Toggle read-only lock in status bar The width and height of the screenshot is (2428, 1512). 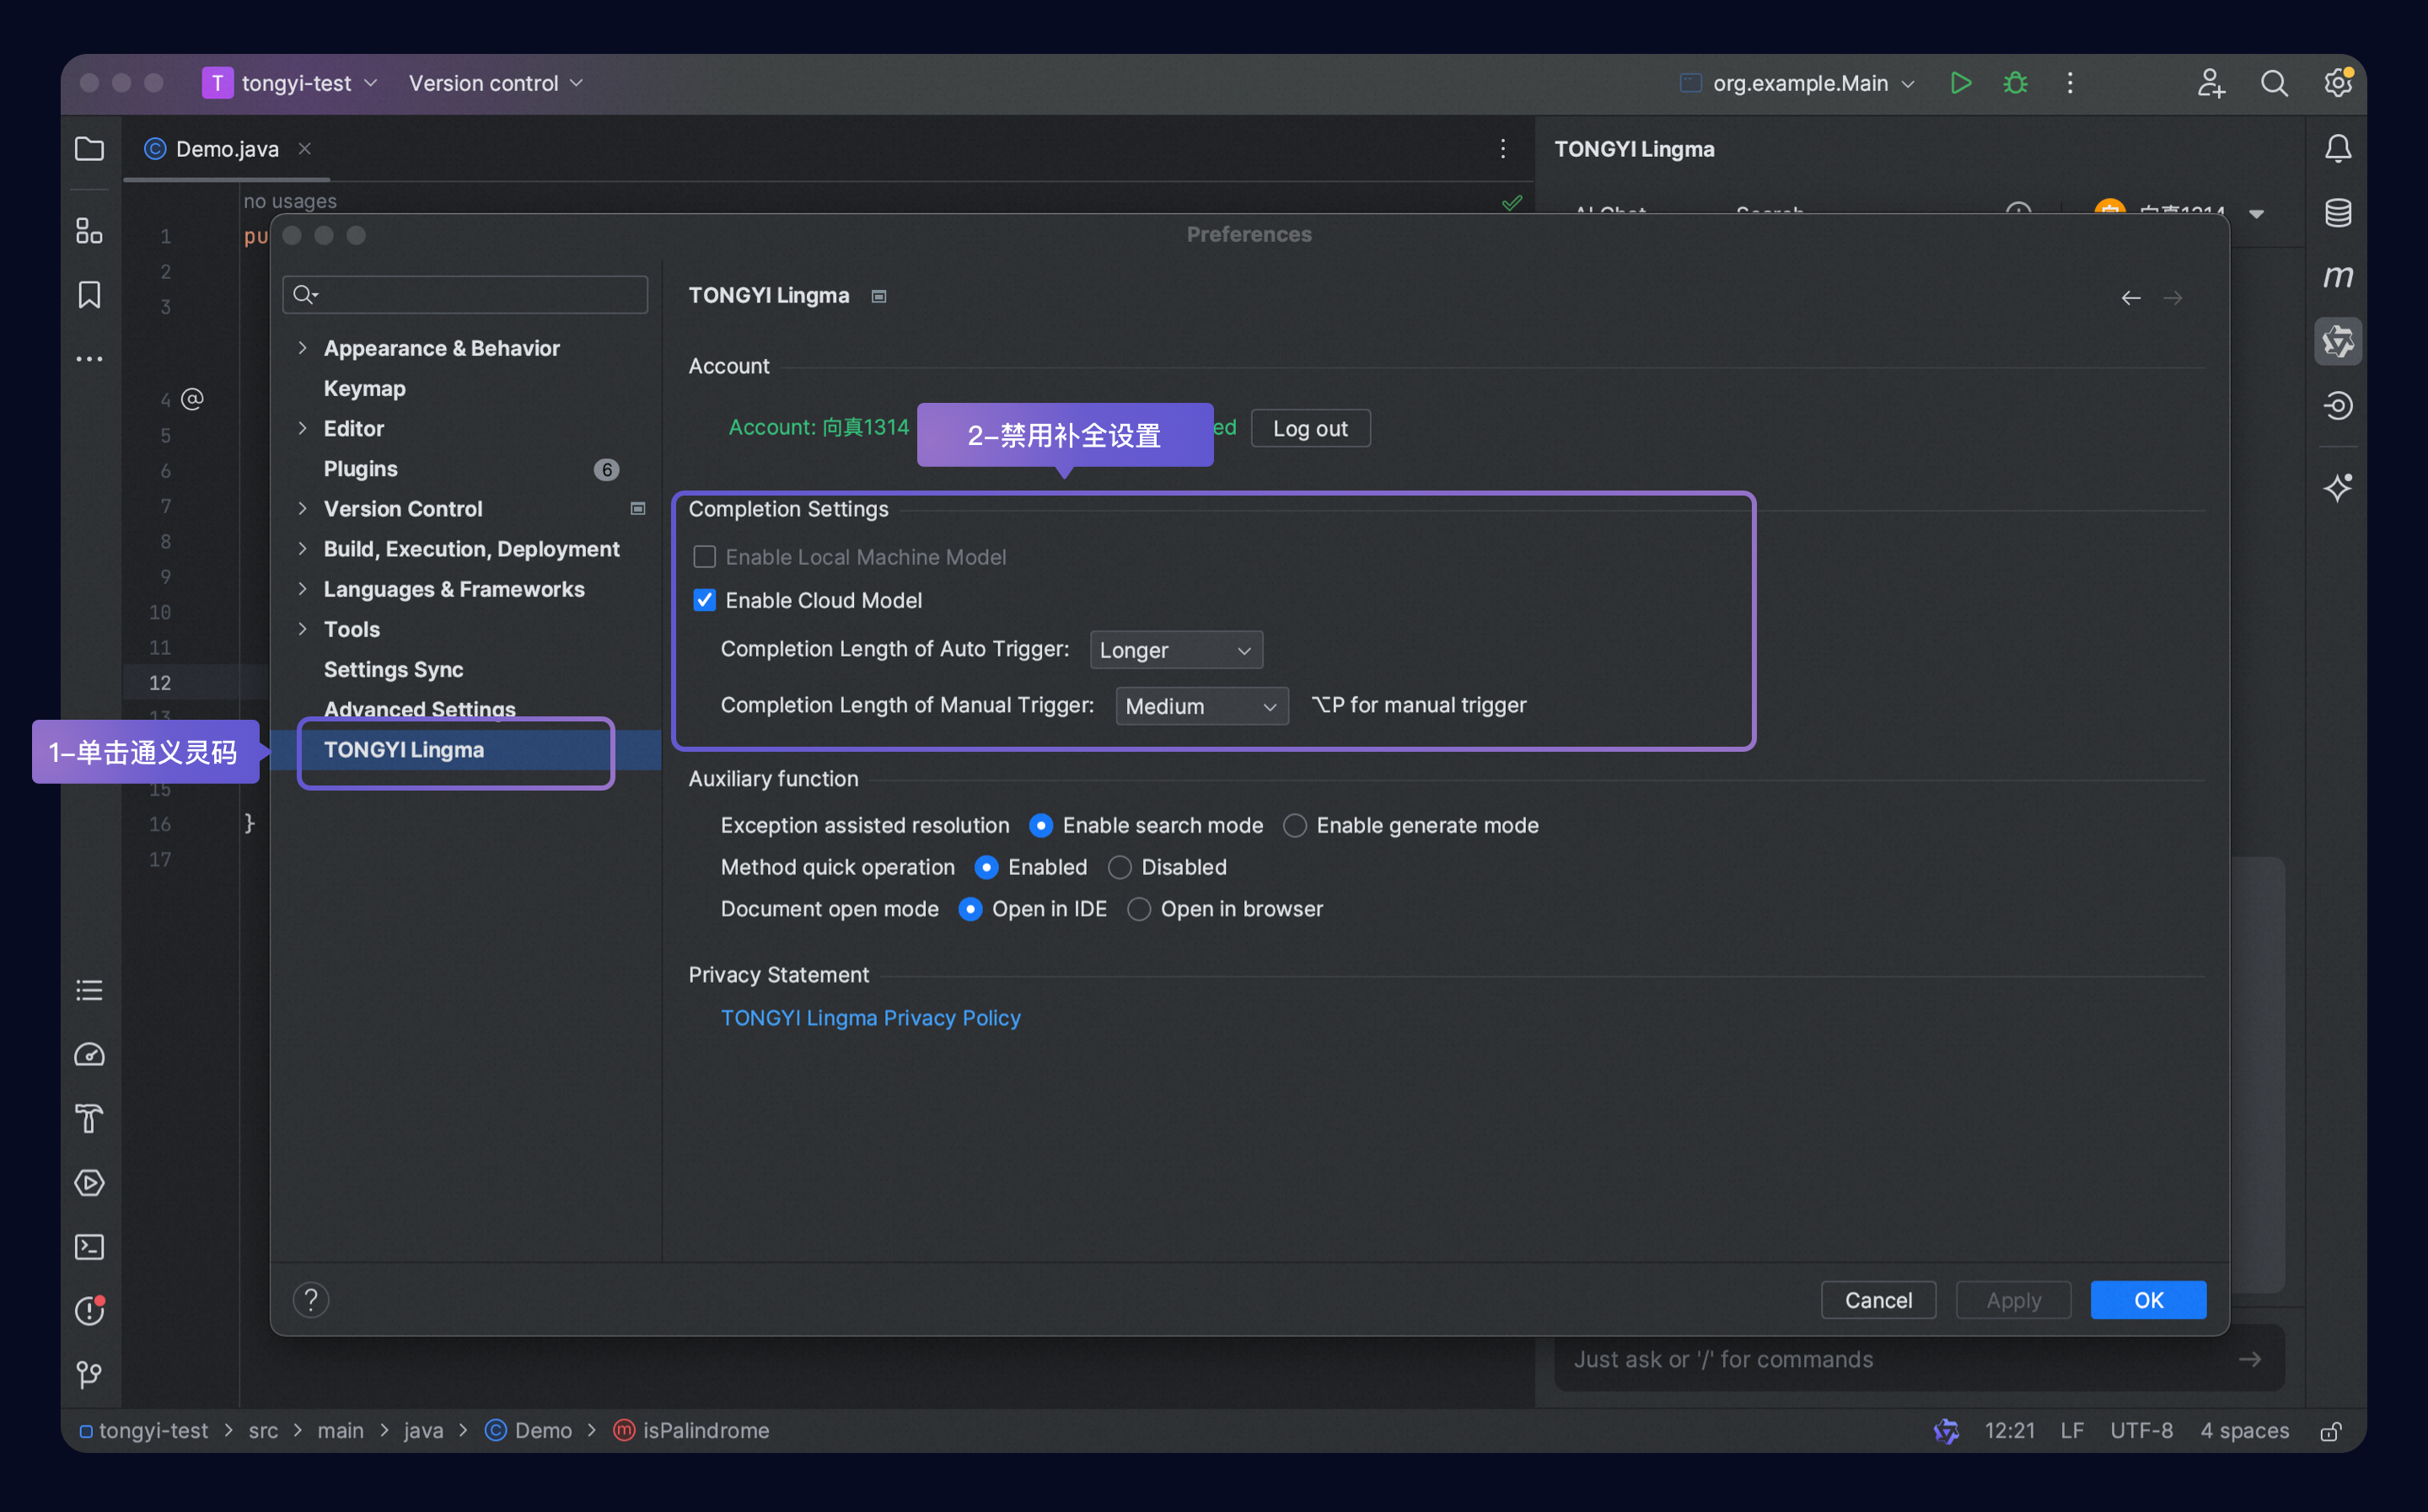2330,1431
